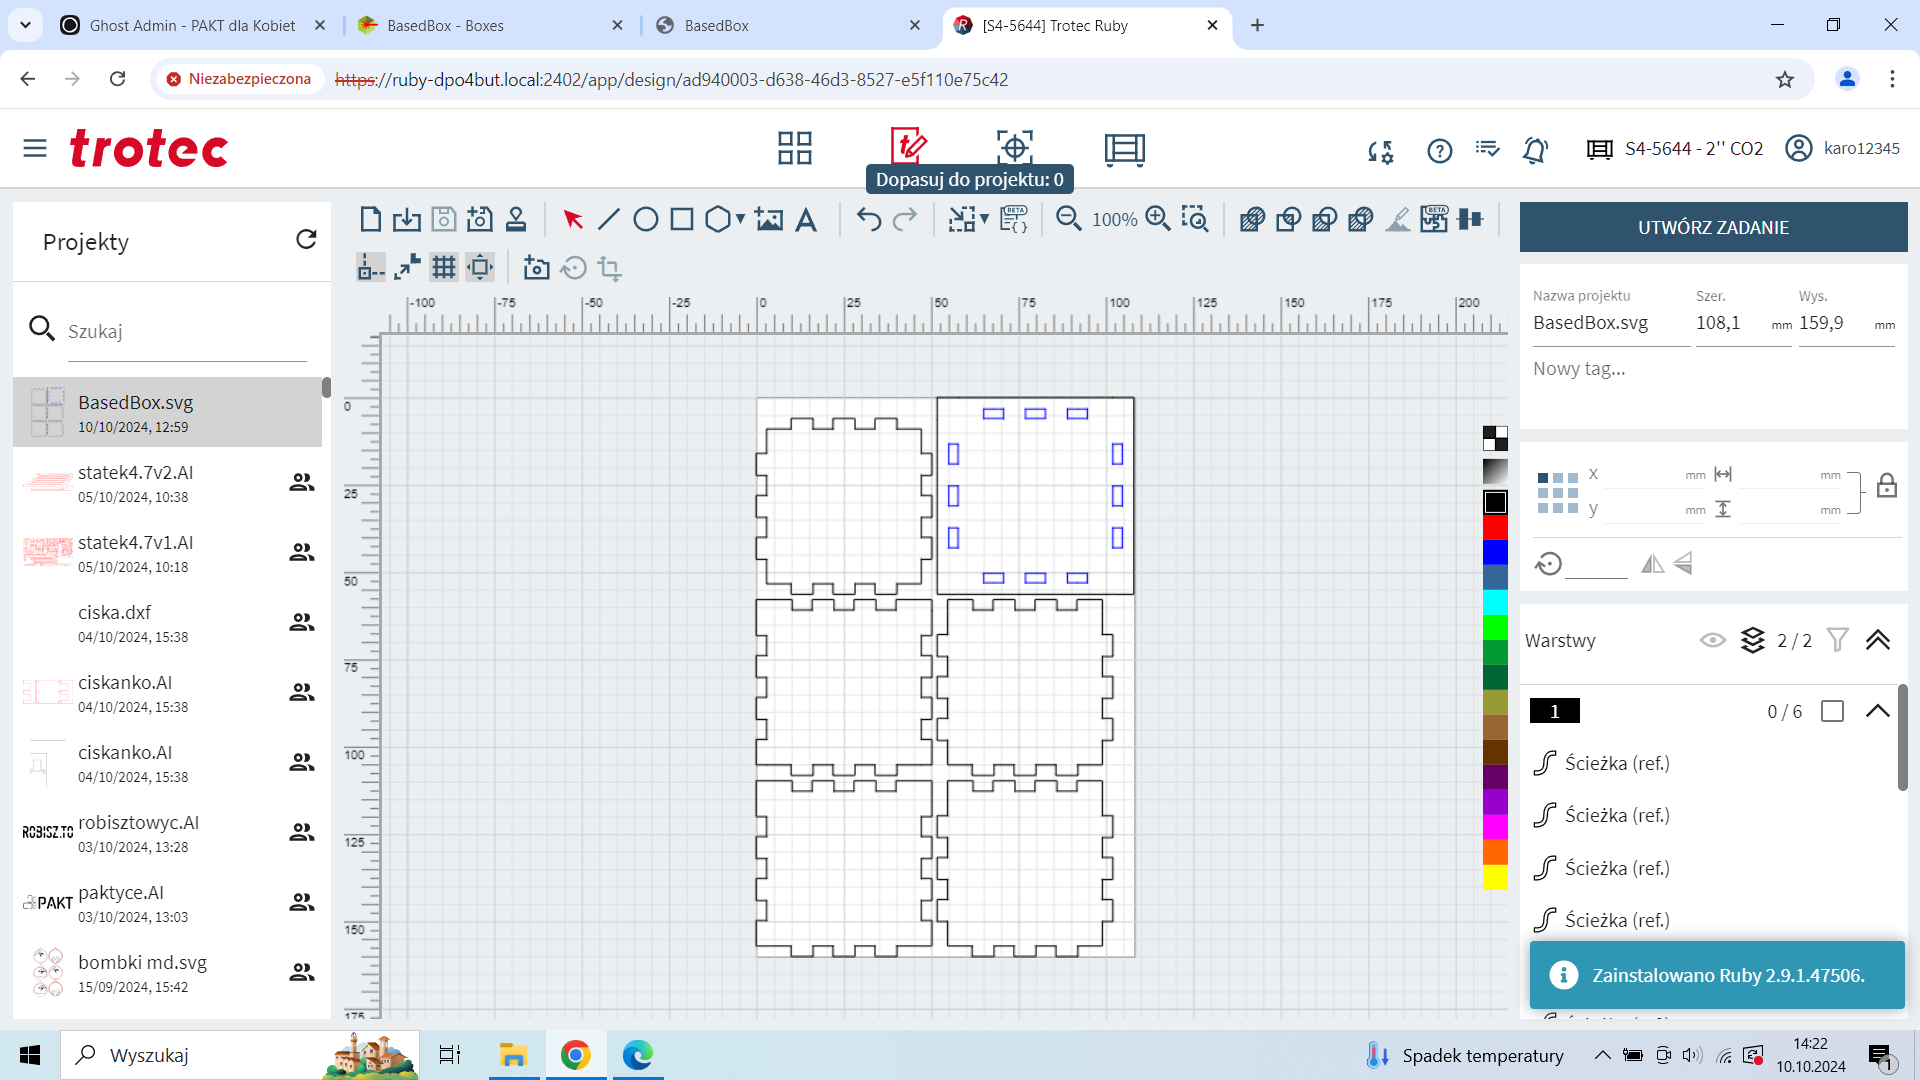Click the Nowy tag input field
This screenshot has height=1080, width=1920.
[1713, 369]
